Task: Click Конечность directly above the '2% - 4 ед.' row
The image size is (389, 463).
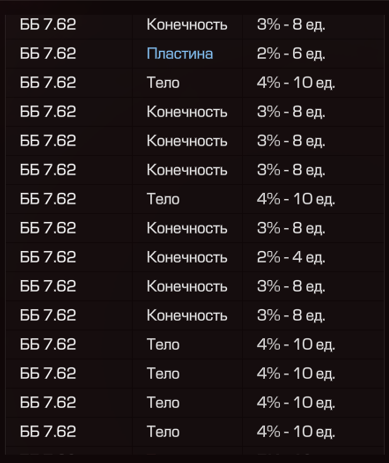Action: click(x=187, y=228)
